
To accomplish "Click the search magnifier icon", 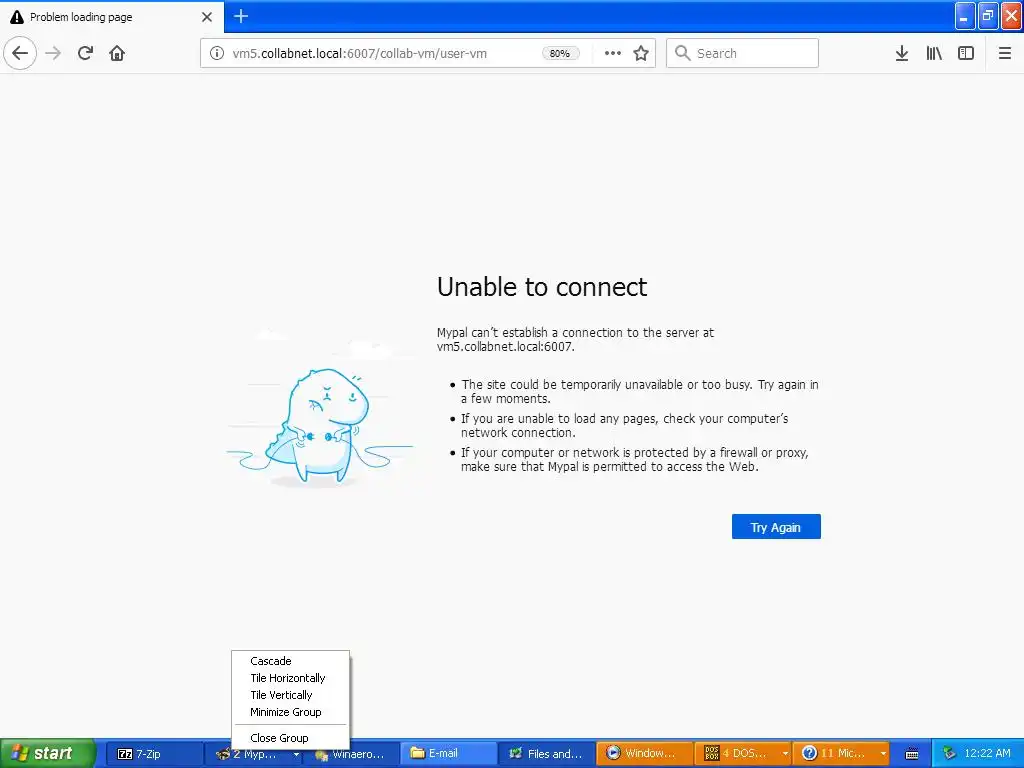I will click(682, 53).
